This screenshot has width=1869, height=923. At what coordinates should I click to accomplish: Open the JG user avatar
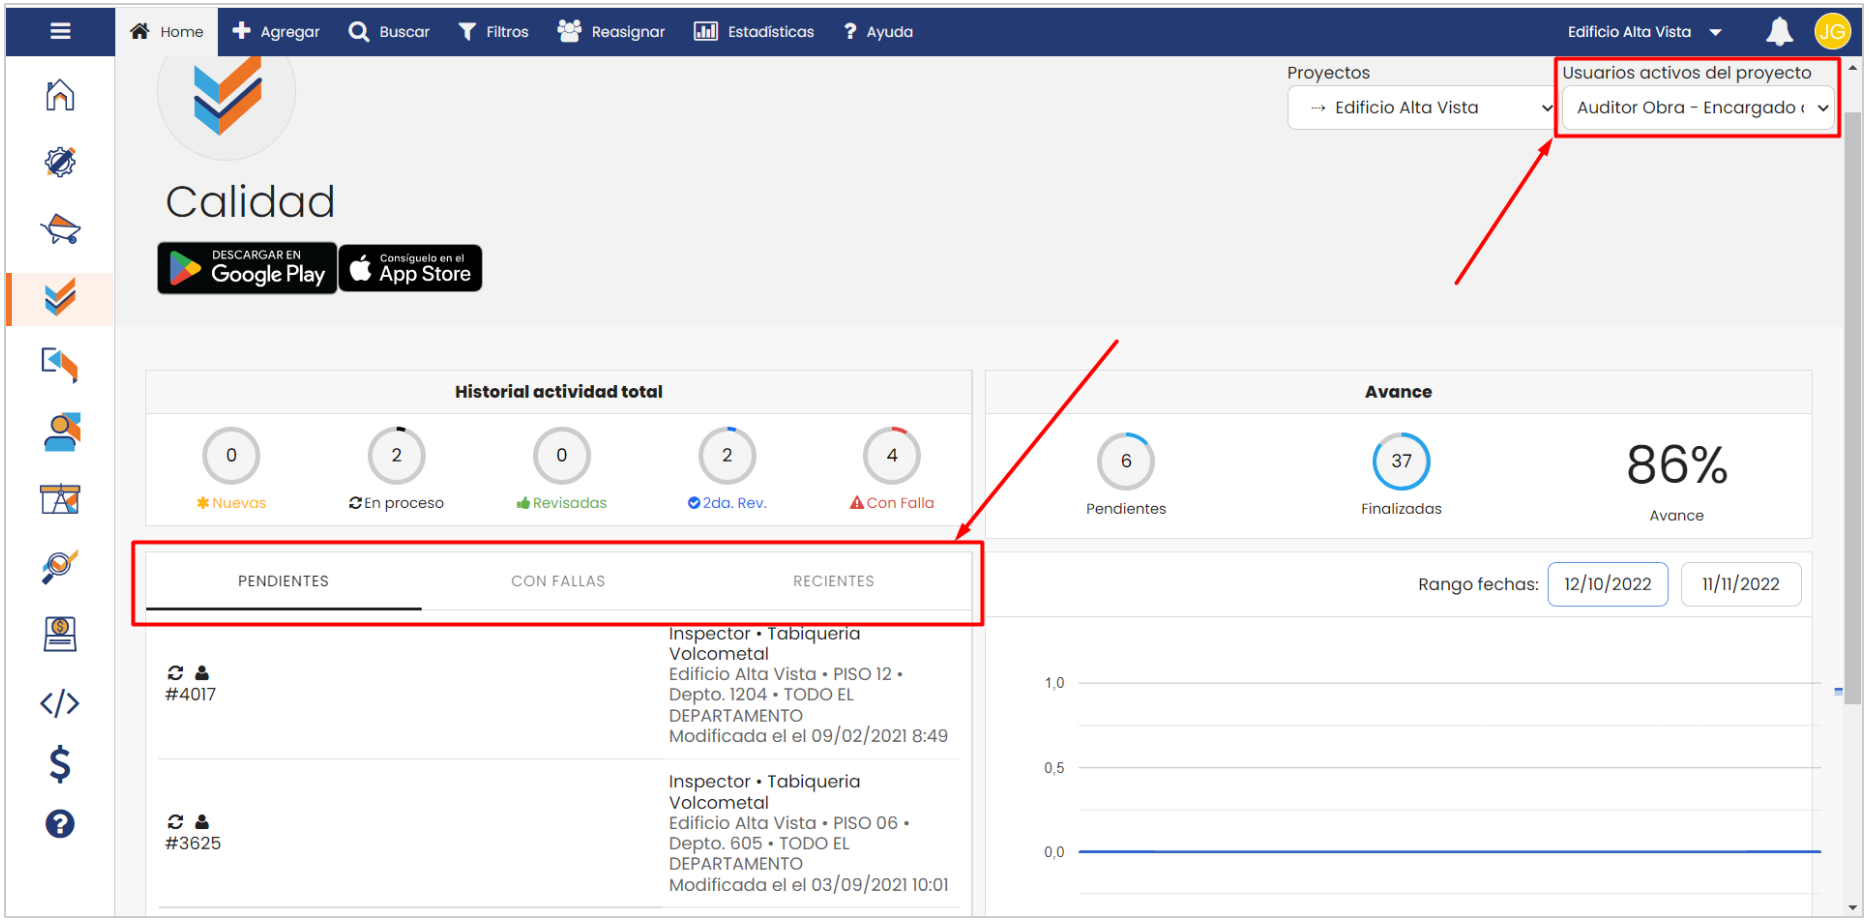point(1831,32)
